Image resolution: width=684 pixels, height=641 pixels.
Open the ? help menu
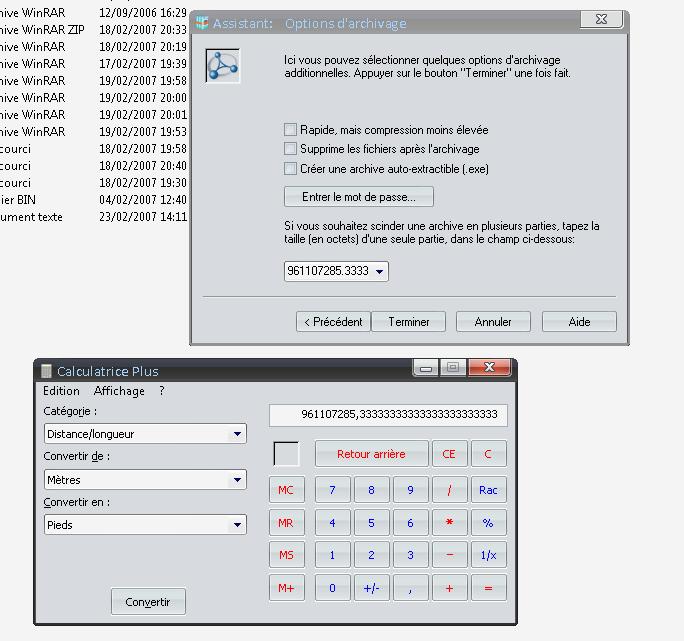pyautogui.click(x=162, y=391)
